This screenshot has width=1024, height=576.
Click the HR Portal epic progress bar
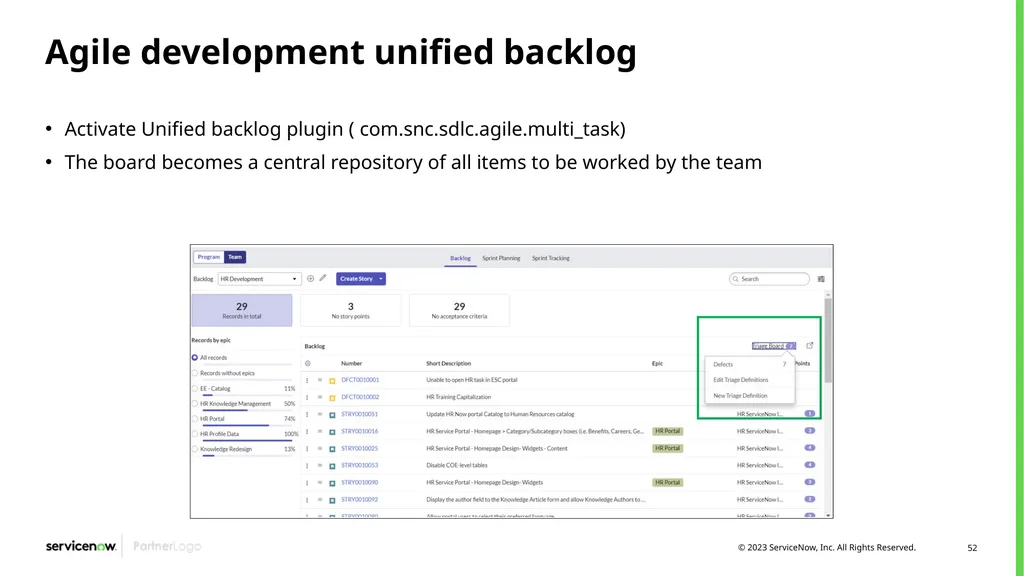click(247, 425)
